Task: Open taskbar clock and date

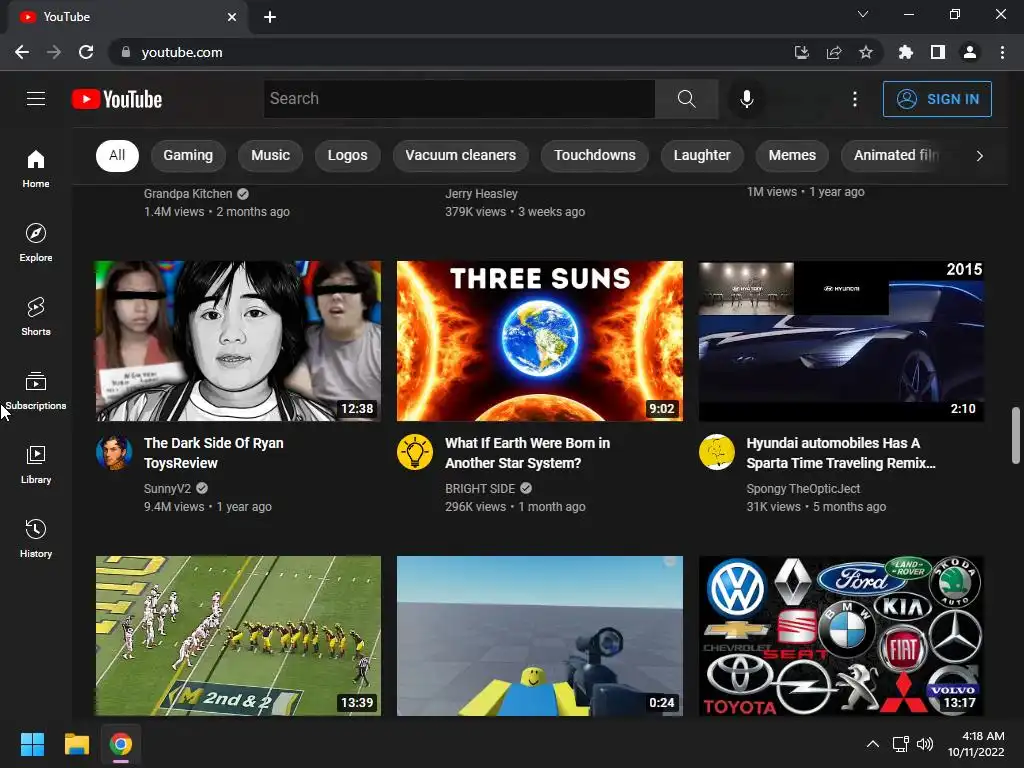Action: tap(976, 744)
